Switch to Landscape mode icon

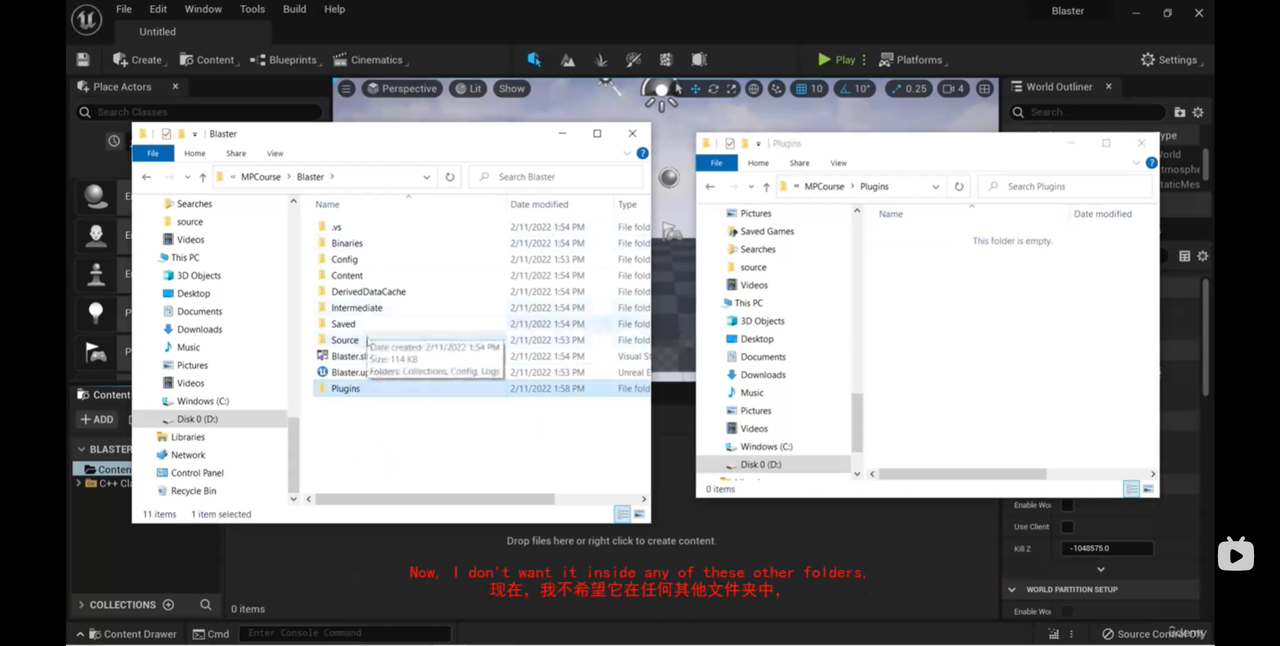[x=568, y=60]
